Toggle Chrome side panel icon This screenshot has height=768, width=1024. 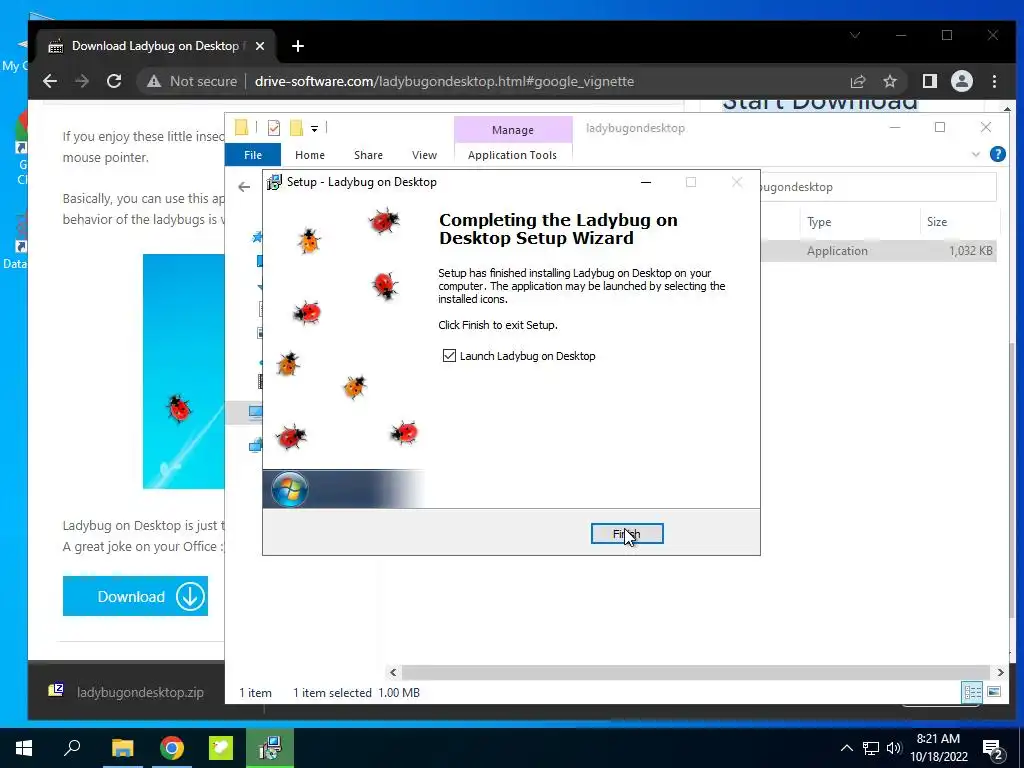pos(929,81)
